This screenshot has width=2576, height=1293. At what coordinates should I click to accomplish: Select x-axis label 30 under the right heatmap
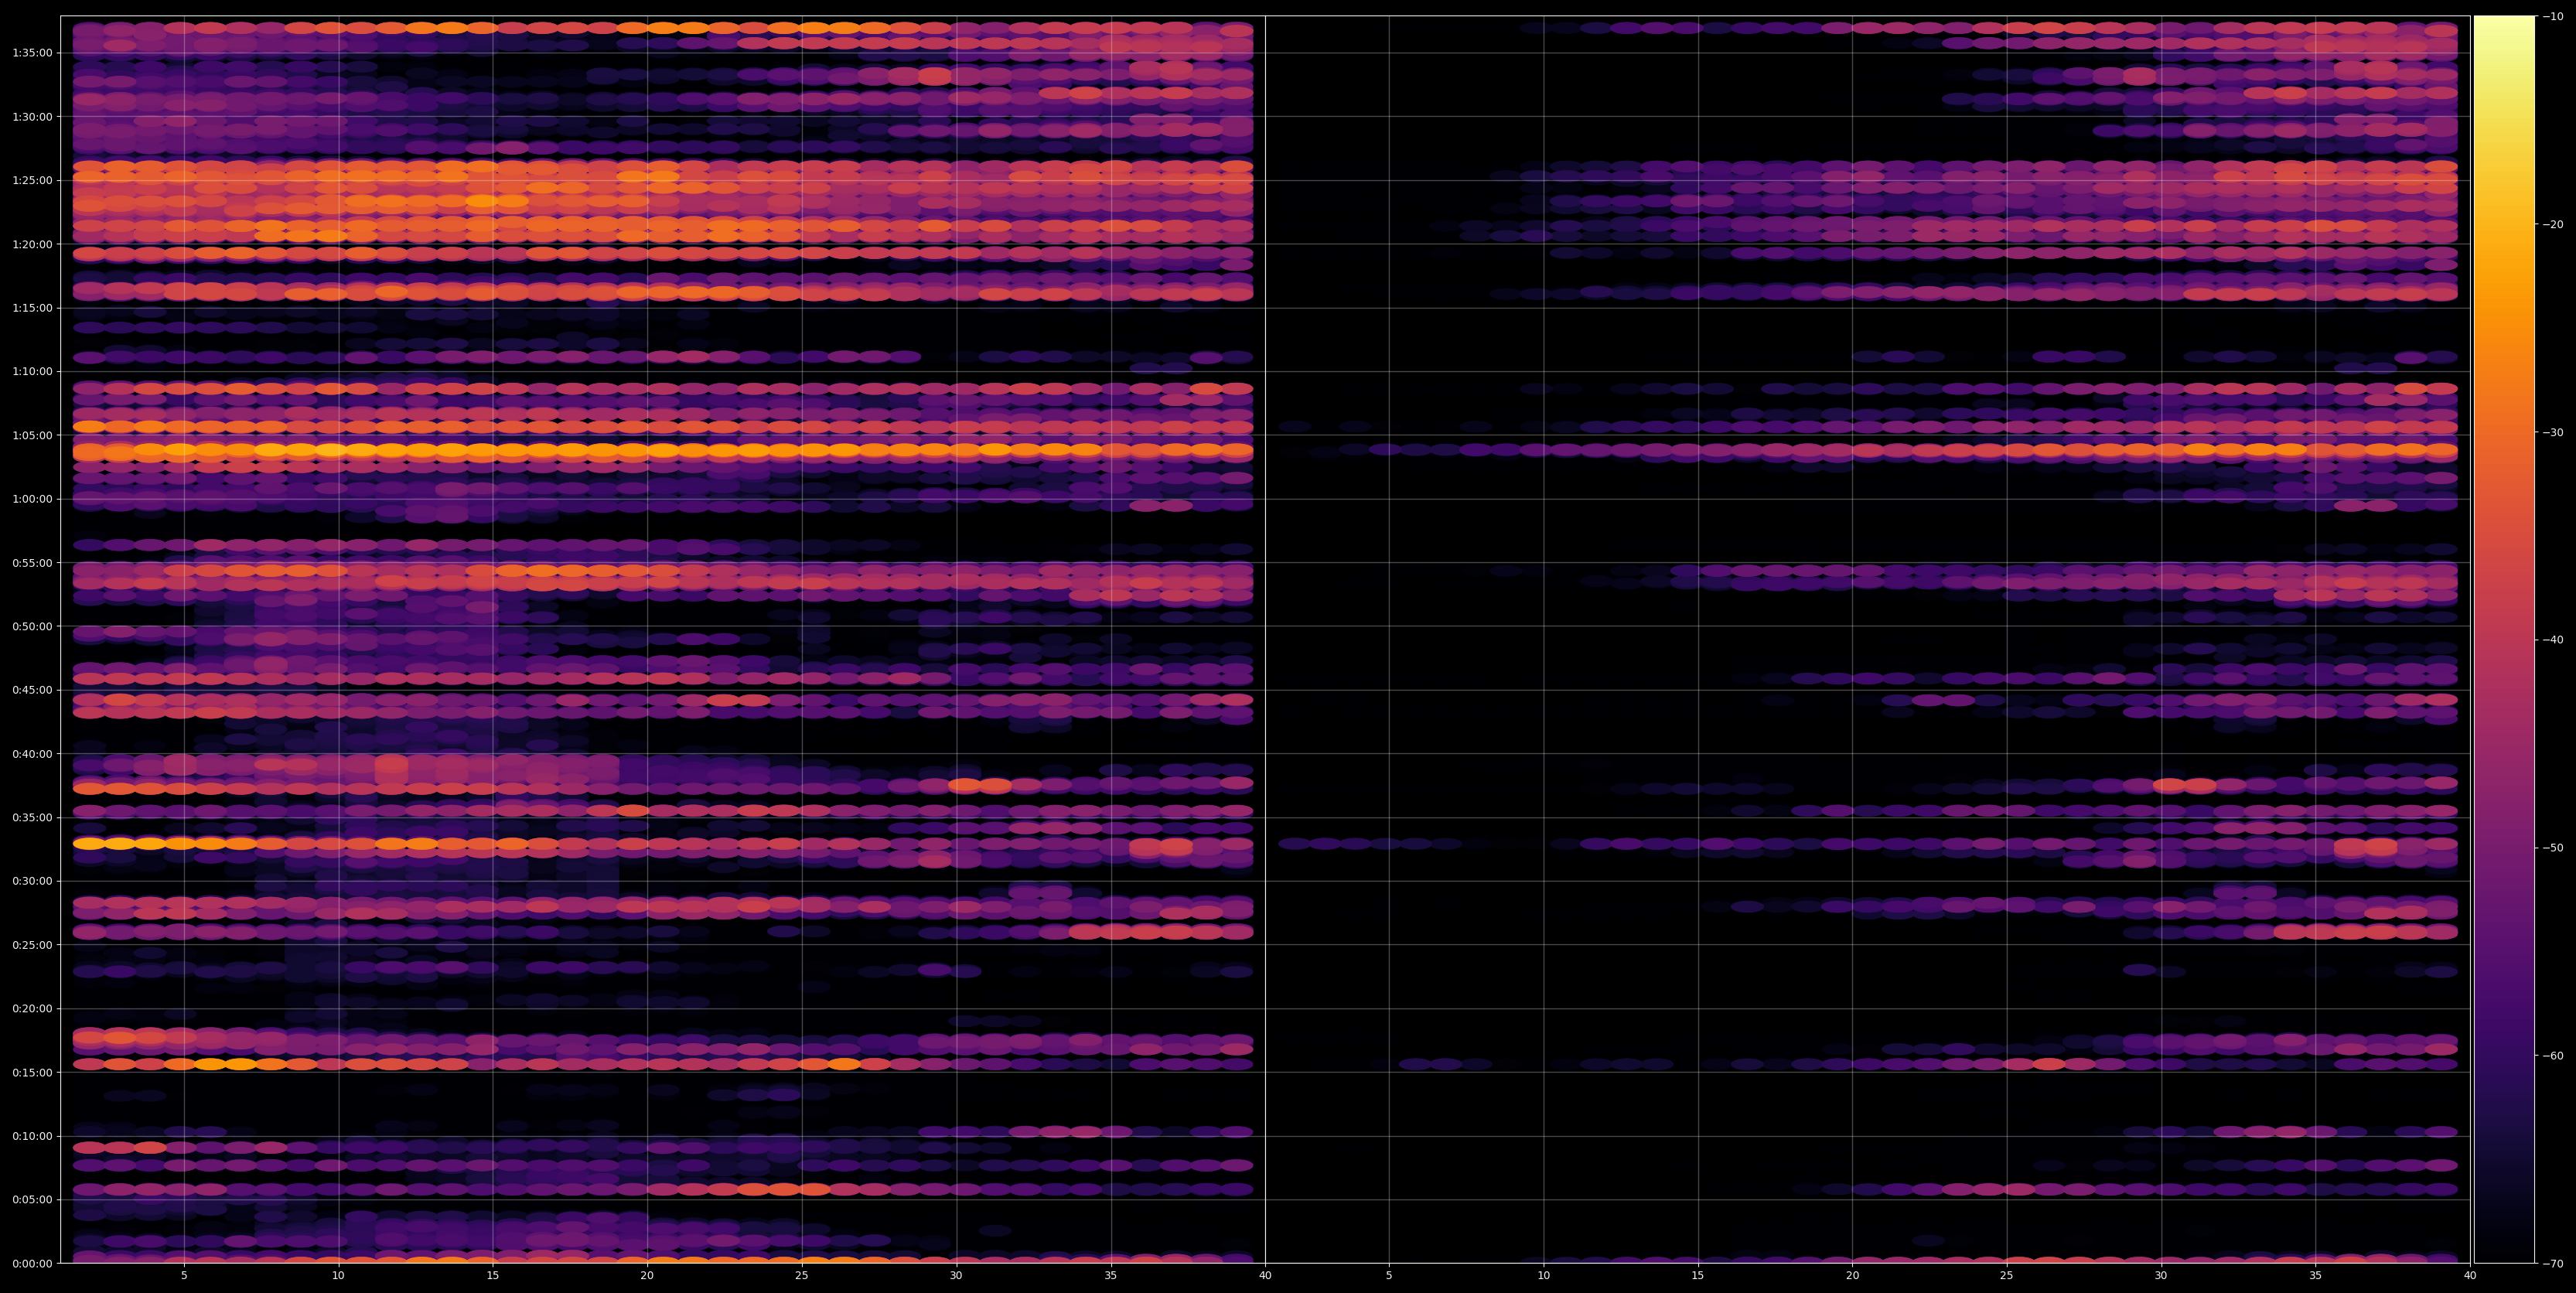2161,1276
